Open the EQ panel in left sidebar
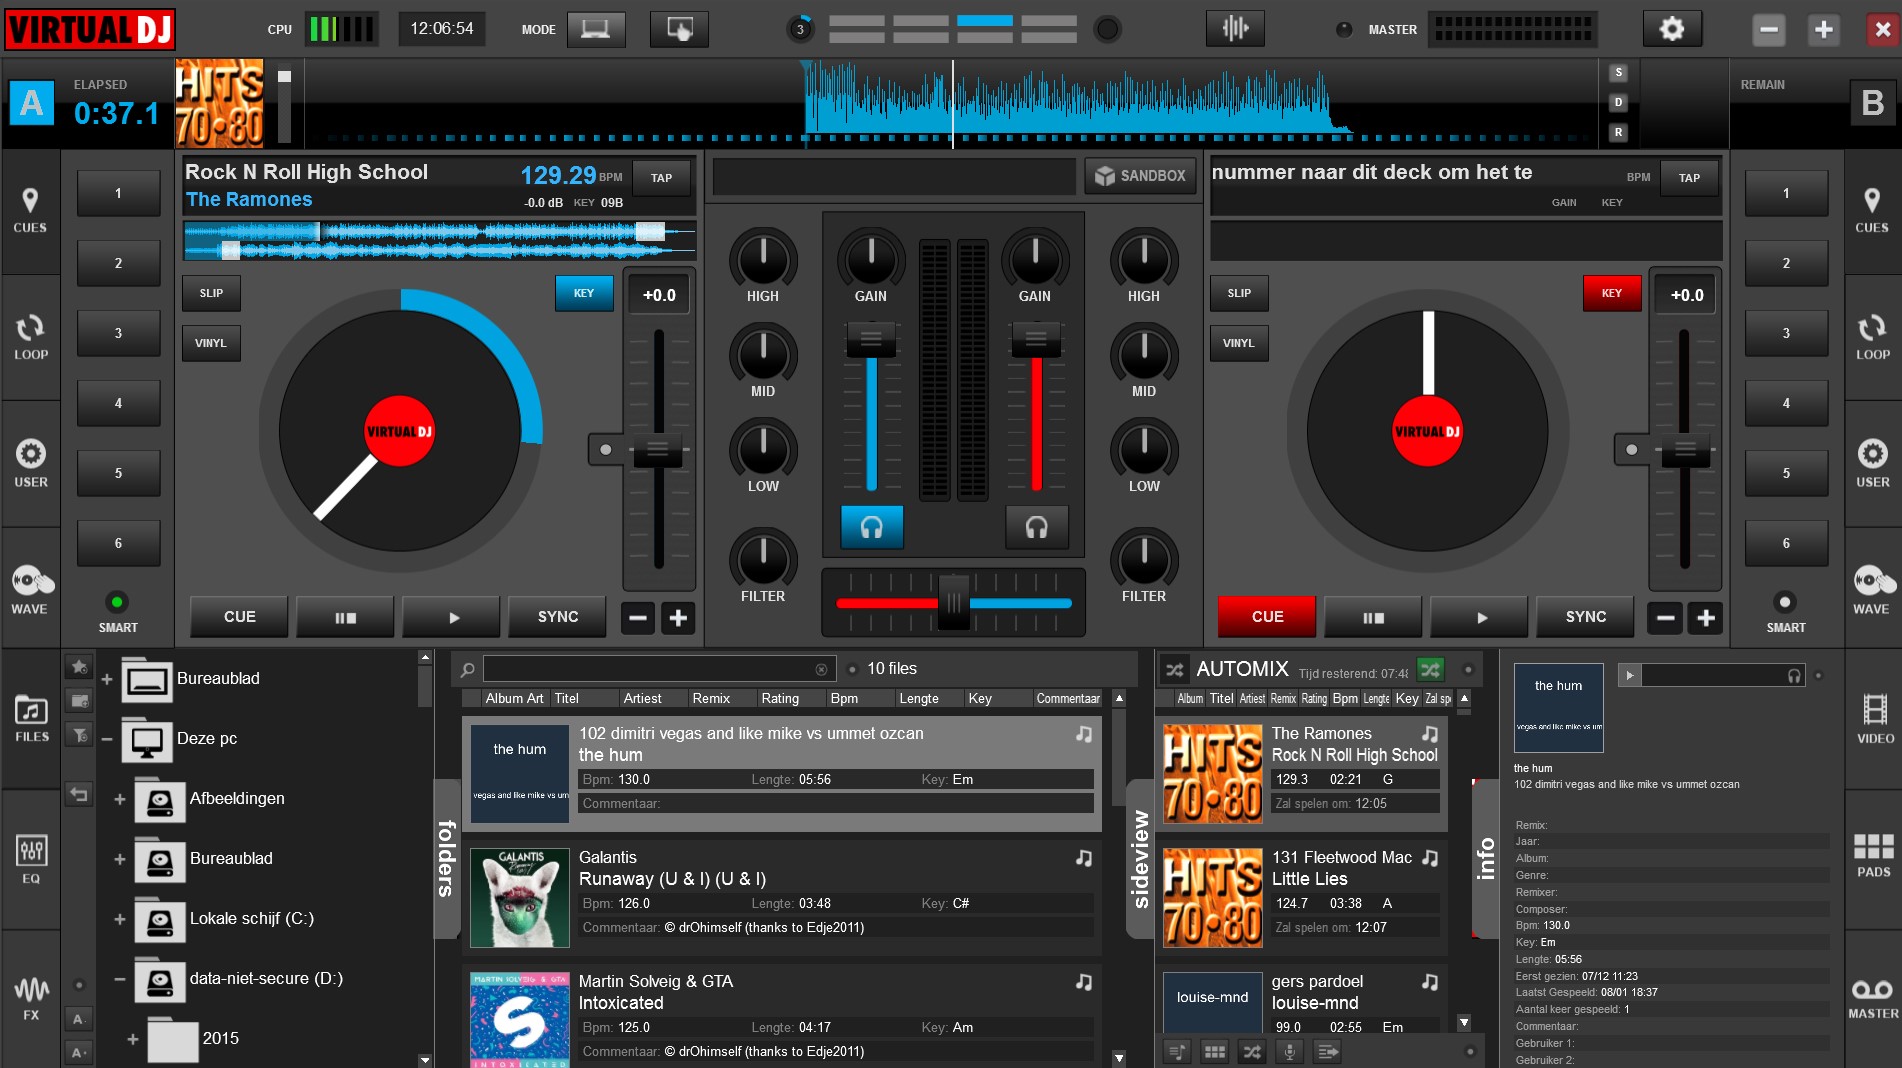Image resolution: width=1902 pixels, height=1068 pixels. point(31,860)
